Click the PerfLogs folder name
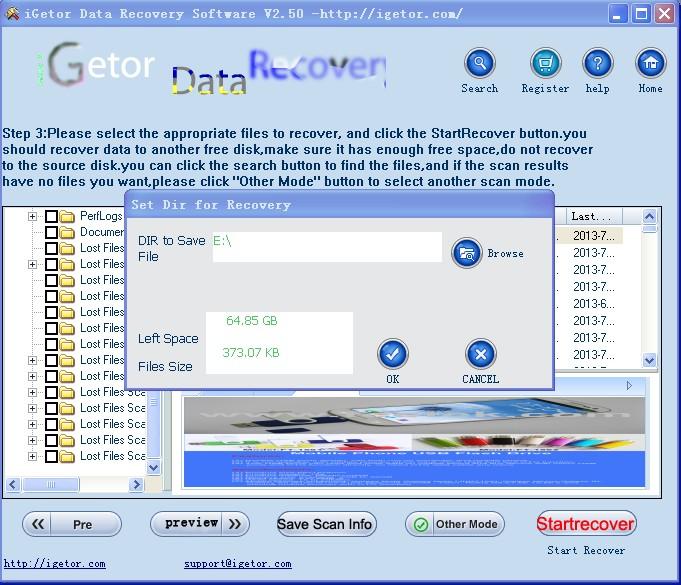 102,216
